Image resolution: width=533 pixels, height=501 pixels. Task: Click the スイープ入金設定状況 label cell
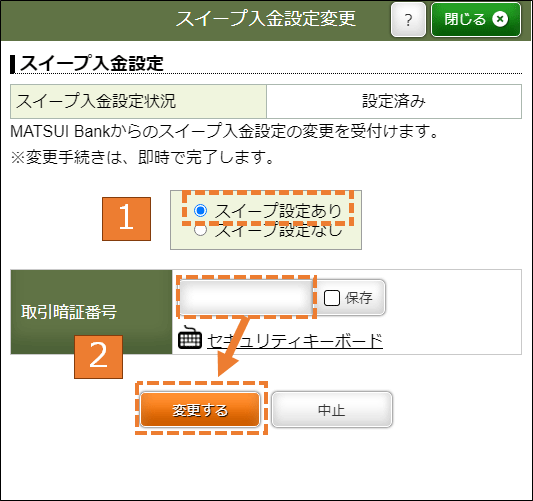(x=138, y=101)
